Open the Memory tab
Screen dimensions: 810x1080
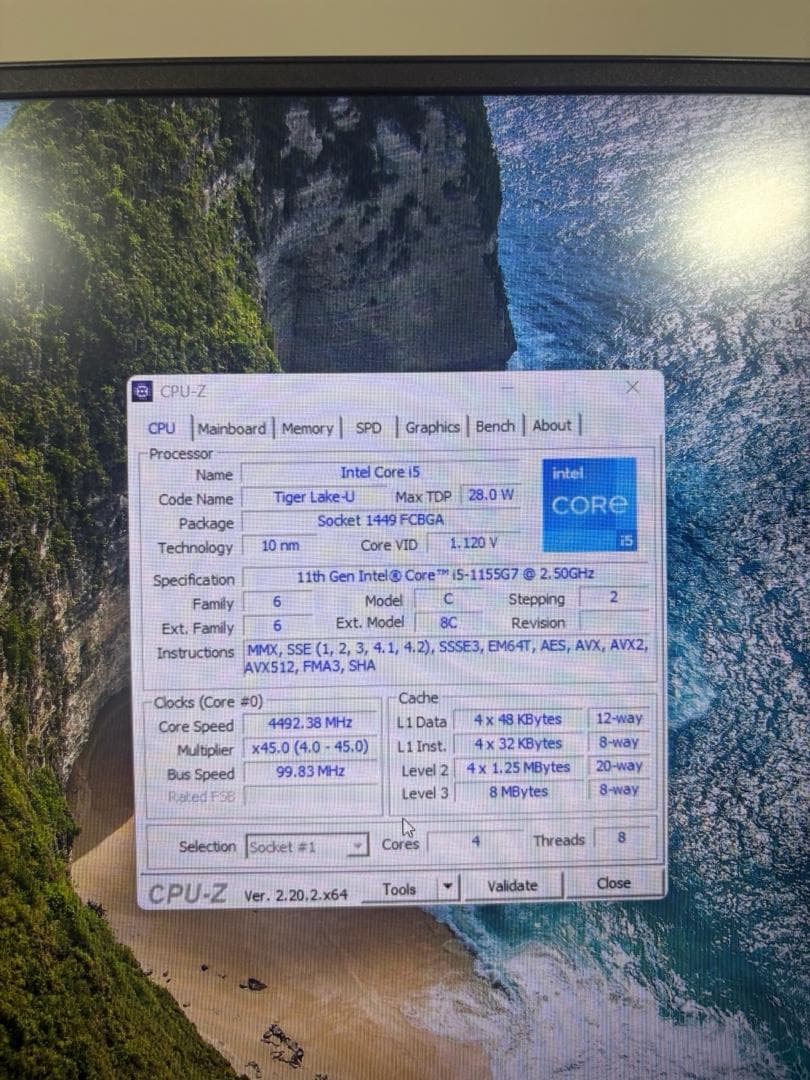307,428
